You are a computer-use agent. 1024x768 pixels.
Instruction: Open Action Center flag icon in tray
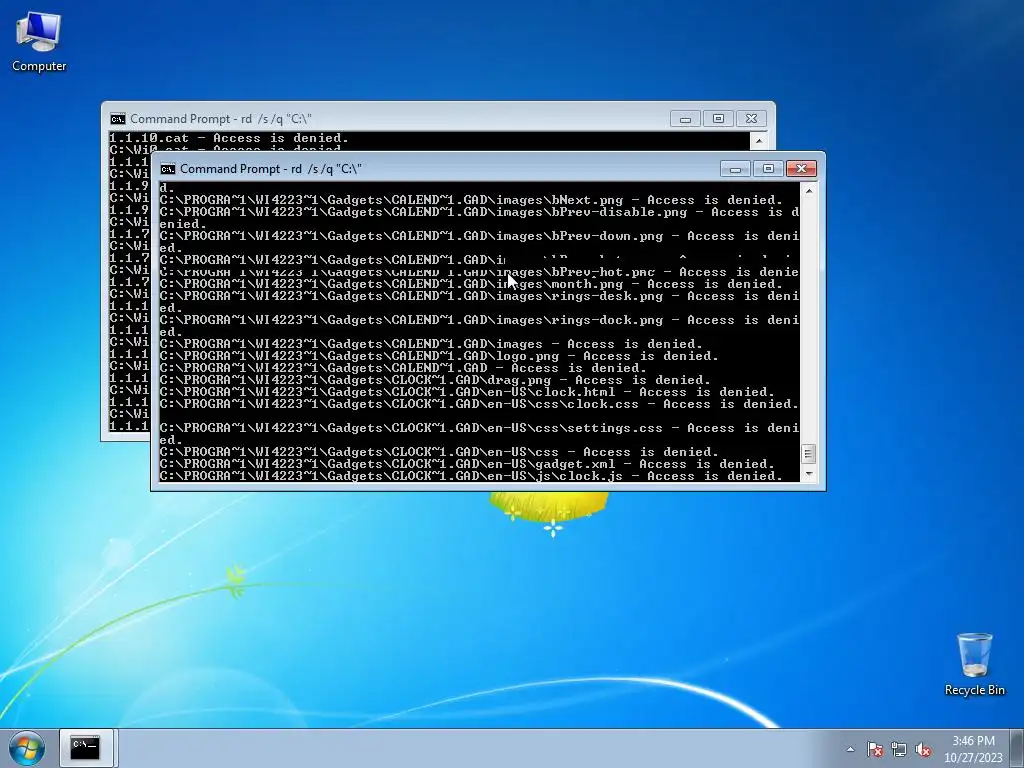[x=875, y=749]
